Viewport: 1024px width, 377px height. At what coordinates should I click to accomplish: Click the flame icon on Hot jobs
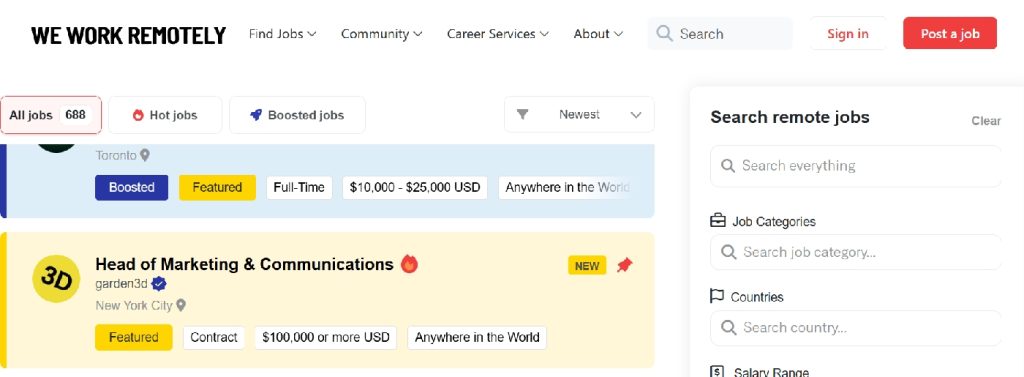(138, 115)
